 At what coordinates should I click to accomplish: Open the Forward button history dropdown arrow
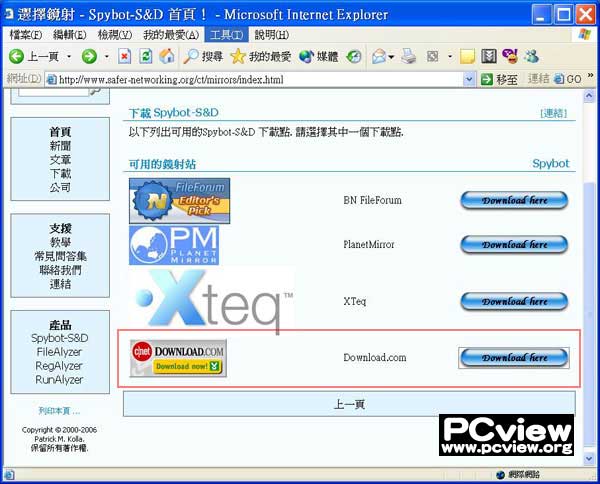(x=106, y=57)
